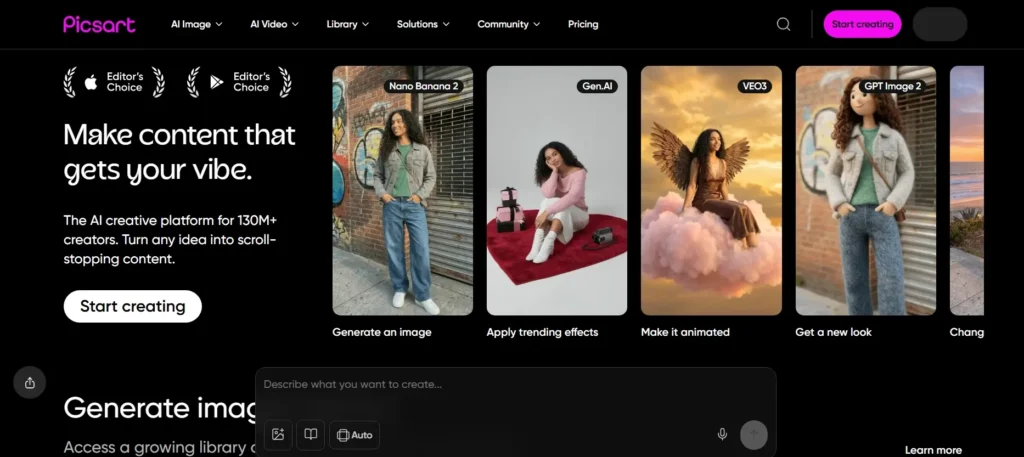Select the VEO3 angel thumbnail
This screenshot has height=457, width=1024.
click(x=711, y=190)
